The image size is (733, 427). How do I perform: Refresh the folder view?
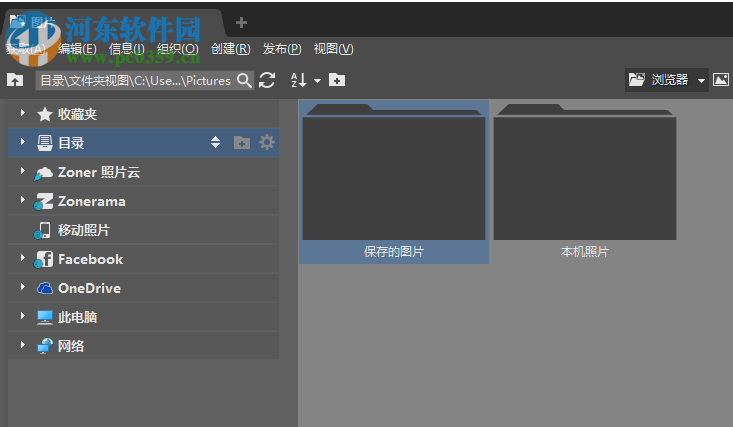point(267,80)
